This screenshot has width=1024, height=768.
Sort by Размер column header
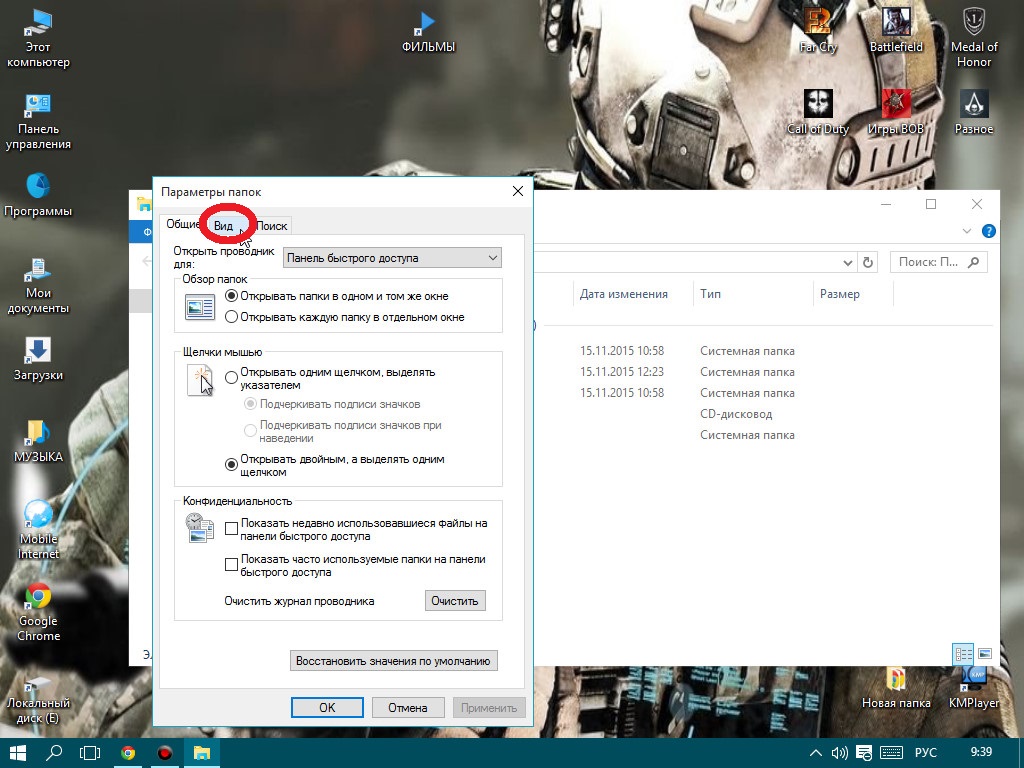point(840,294)
